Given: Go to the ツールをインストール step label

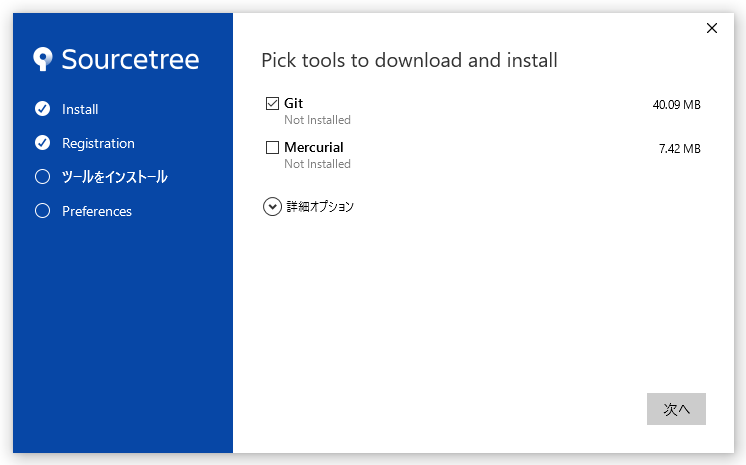Looking at the screenshot, I should [x=114, y=177].
